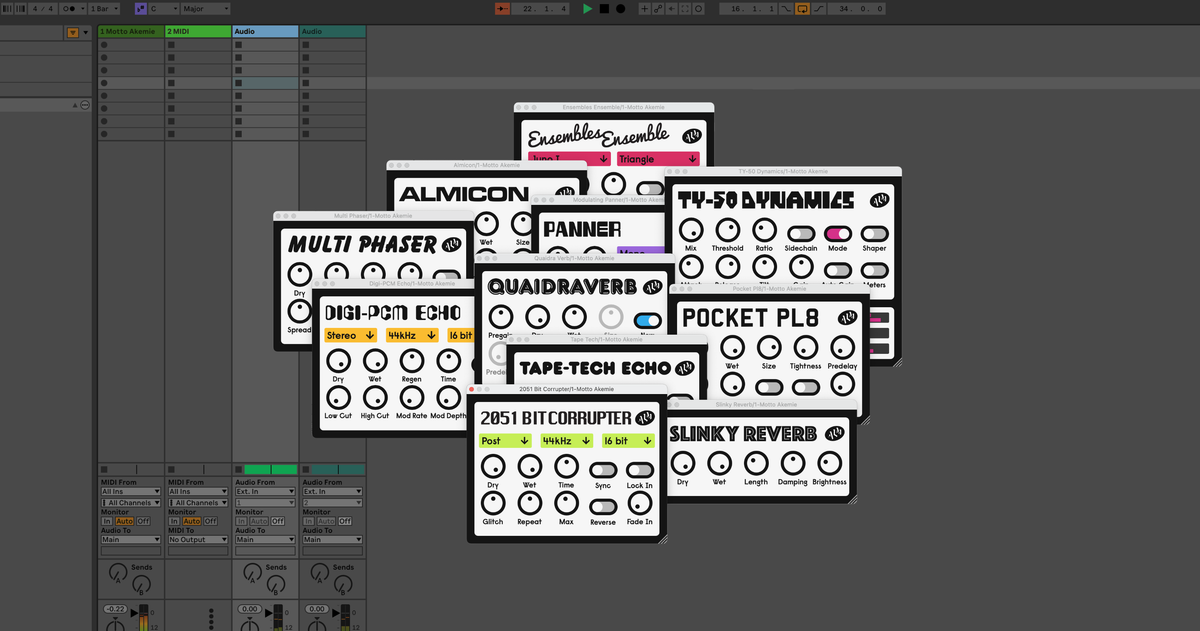Screen dimensions: 1200x631
Task: Activate the Arrangement Record button
Action: (620, 8)
